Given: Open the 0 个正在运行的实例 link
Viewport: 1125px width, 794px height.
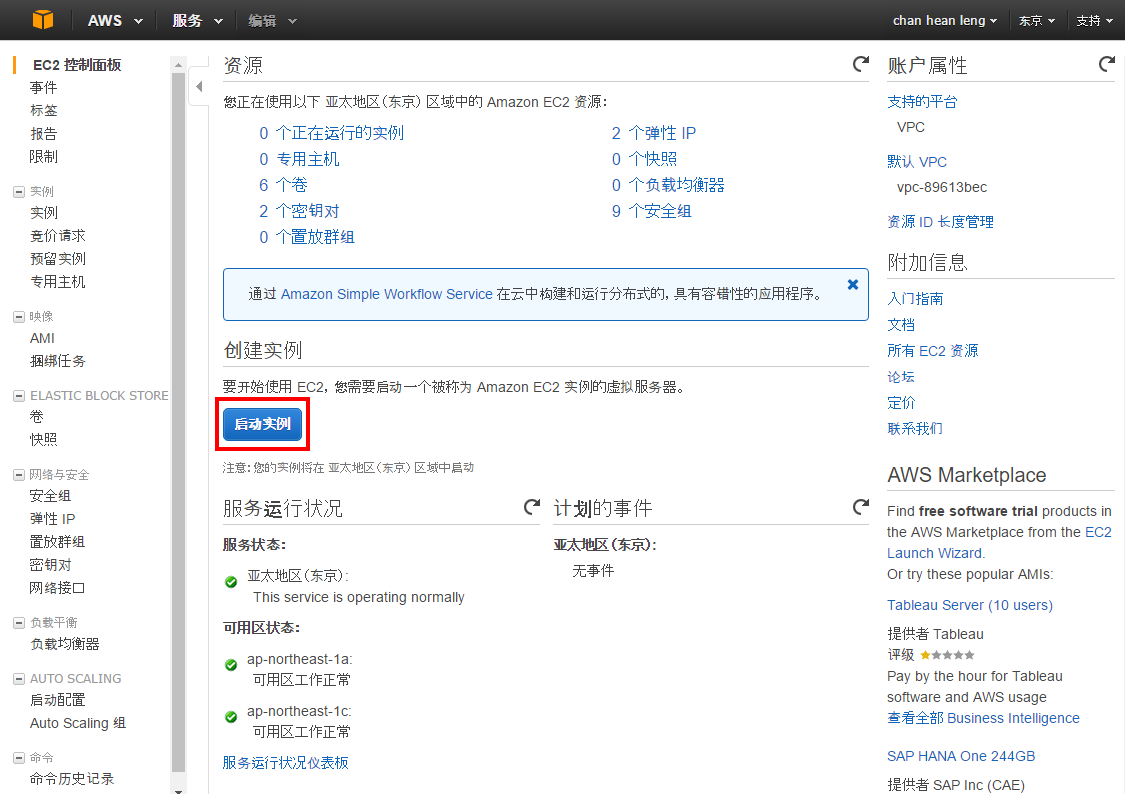Looking at the screenshot, I should pyautogui.click(x=331, y=133).
